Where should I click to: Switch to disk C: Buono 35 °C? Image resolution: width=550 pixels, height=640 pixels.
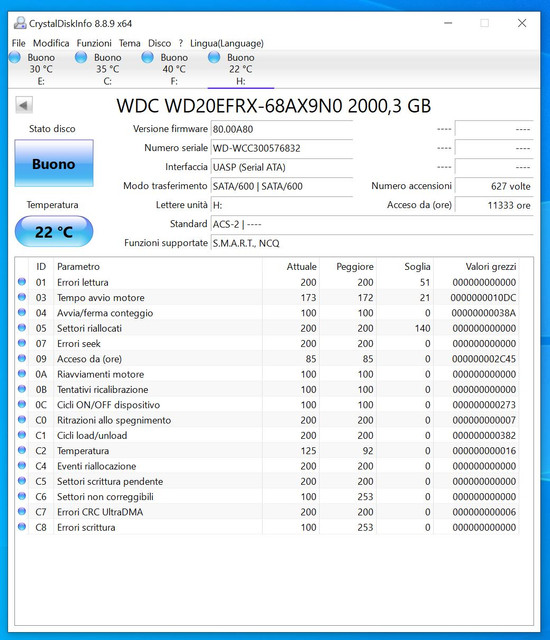(x=108, y=69)
